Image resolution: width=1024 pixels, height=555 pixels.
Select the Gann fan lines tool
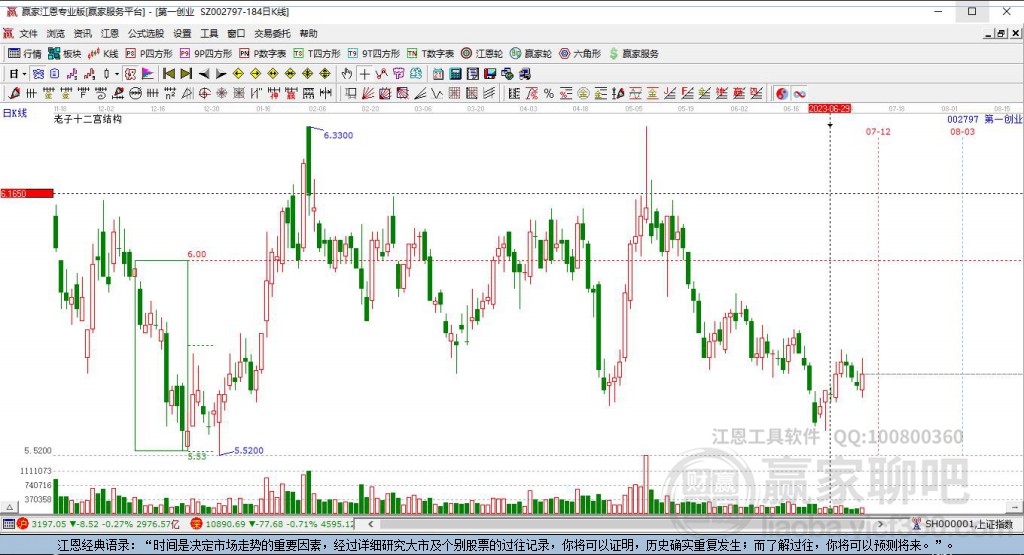coord(368,93)
